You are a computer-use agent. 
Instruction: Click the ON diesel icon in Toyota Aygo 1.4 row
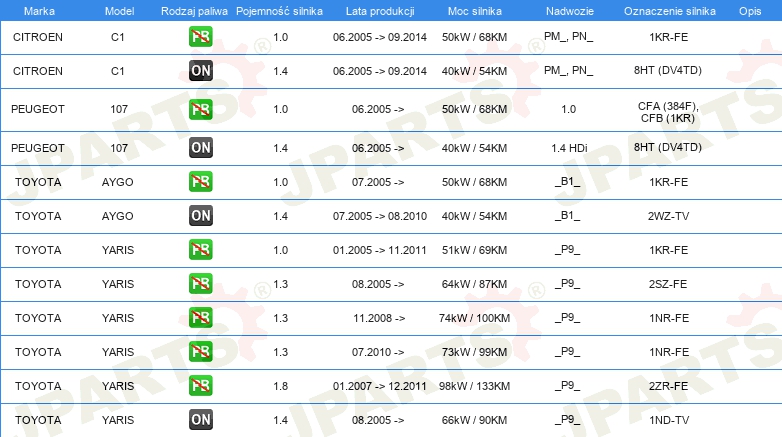click(x=200, y=216)
